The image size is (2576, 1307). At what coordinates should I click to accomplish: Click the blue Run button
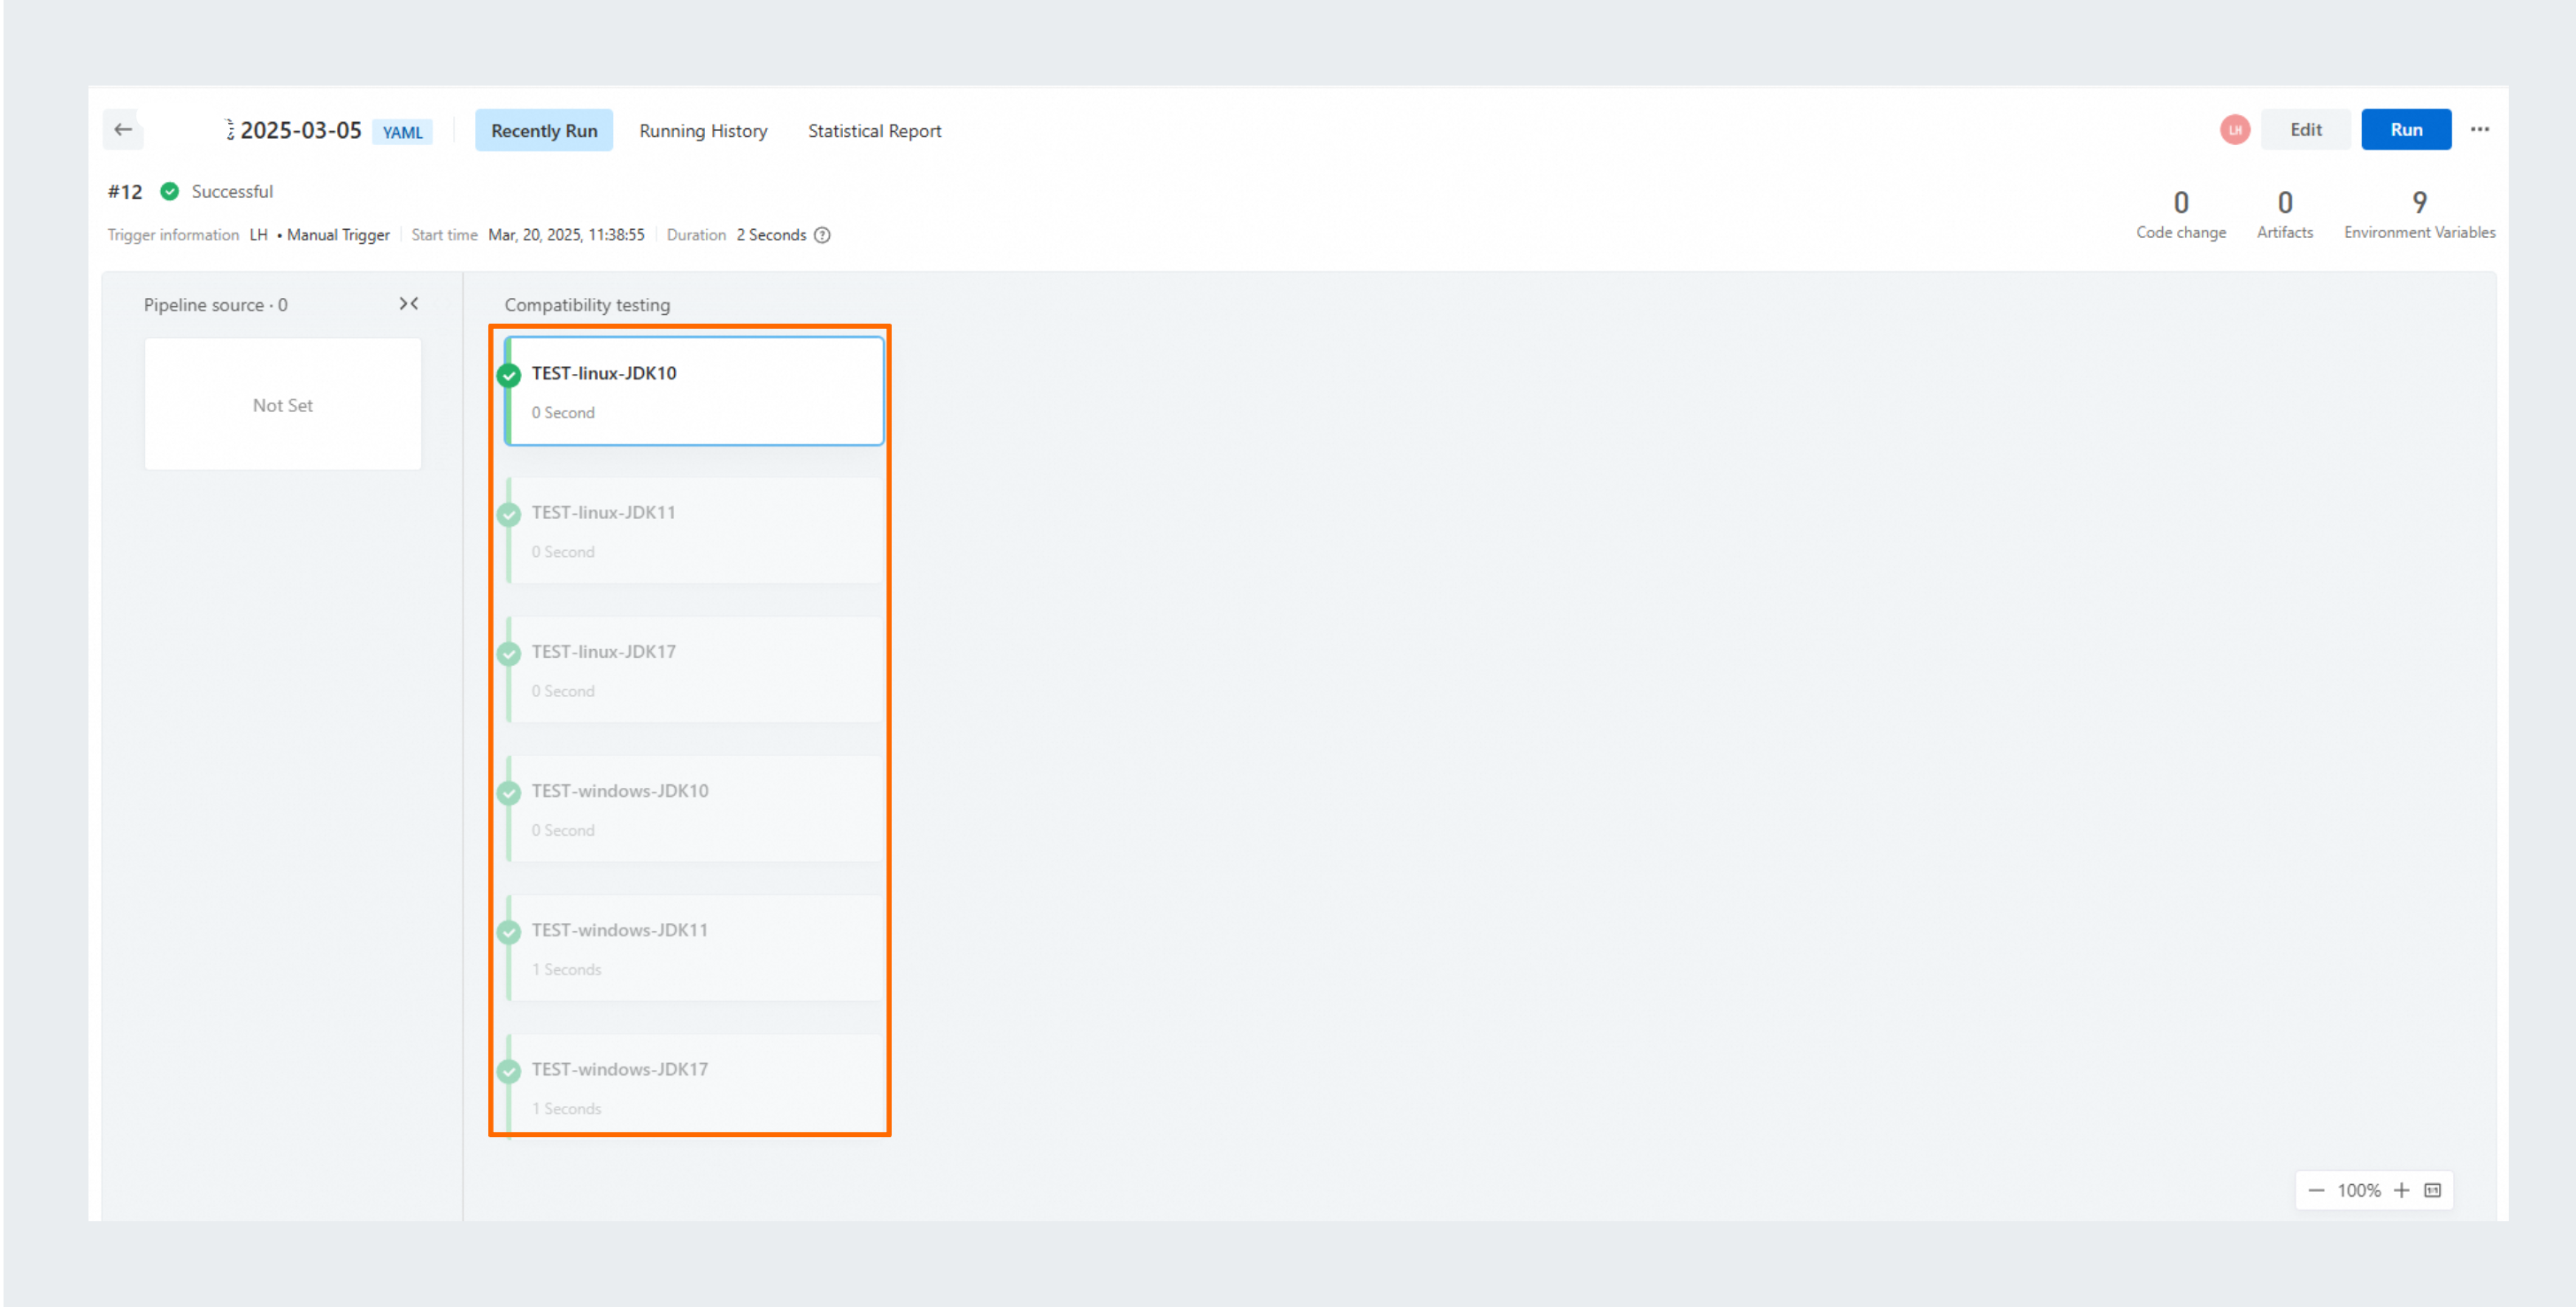tap(2406, 130)
